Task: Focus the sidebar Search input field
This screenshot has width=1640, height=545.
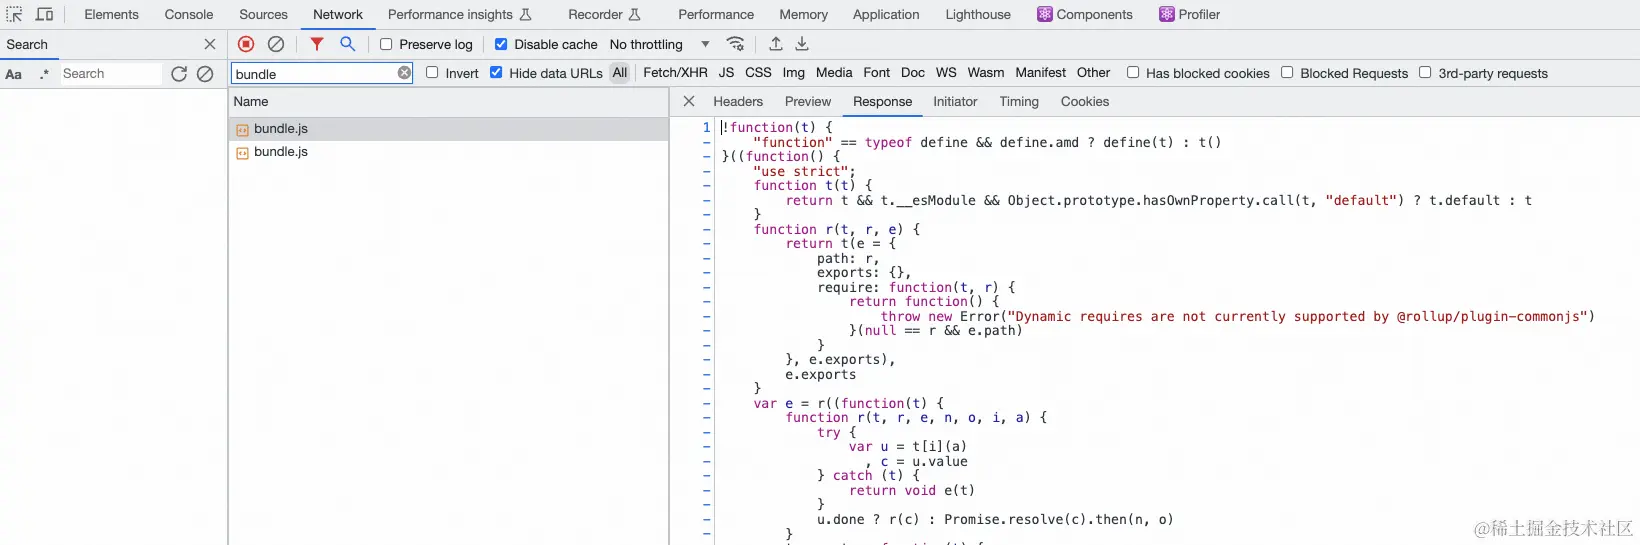Action: (110, 74)
